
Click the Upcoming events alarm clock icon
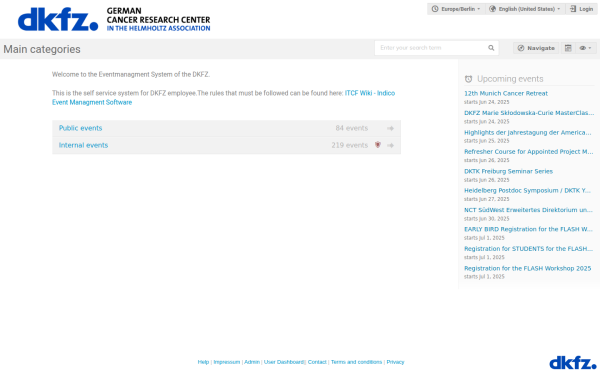pyautogui.click(x=468, y=79)
